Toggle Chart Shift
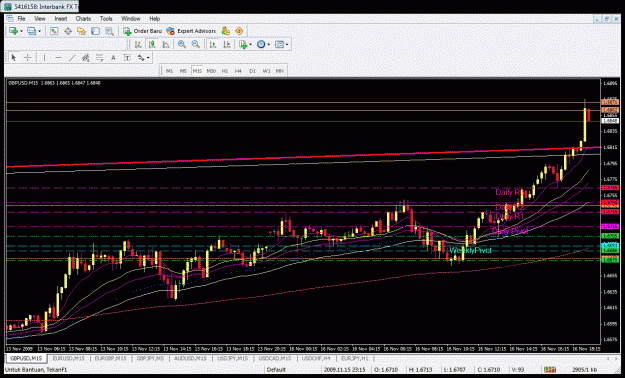This screenshot has height=378, width=625. (x=227, y=45)
